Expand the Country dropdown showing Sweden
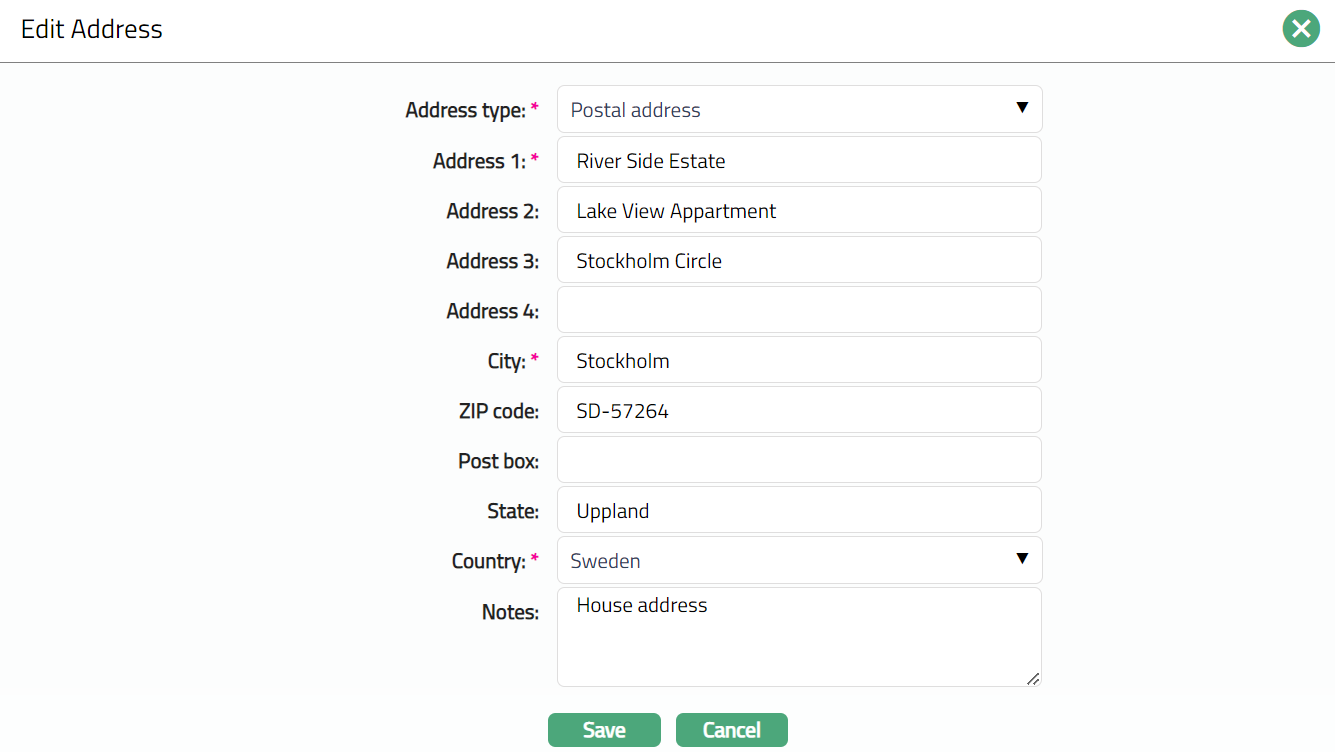 coord(799,561)
